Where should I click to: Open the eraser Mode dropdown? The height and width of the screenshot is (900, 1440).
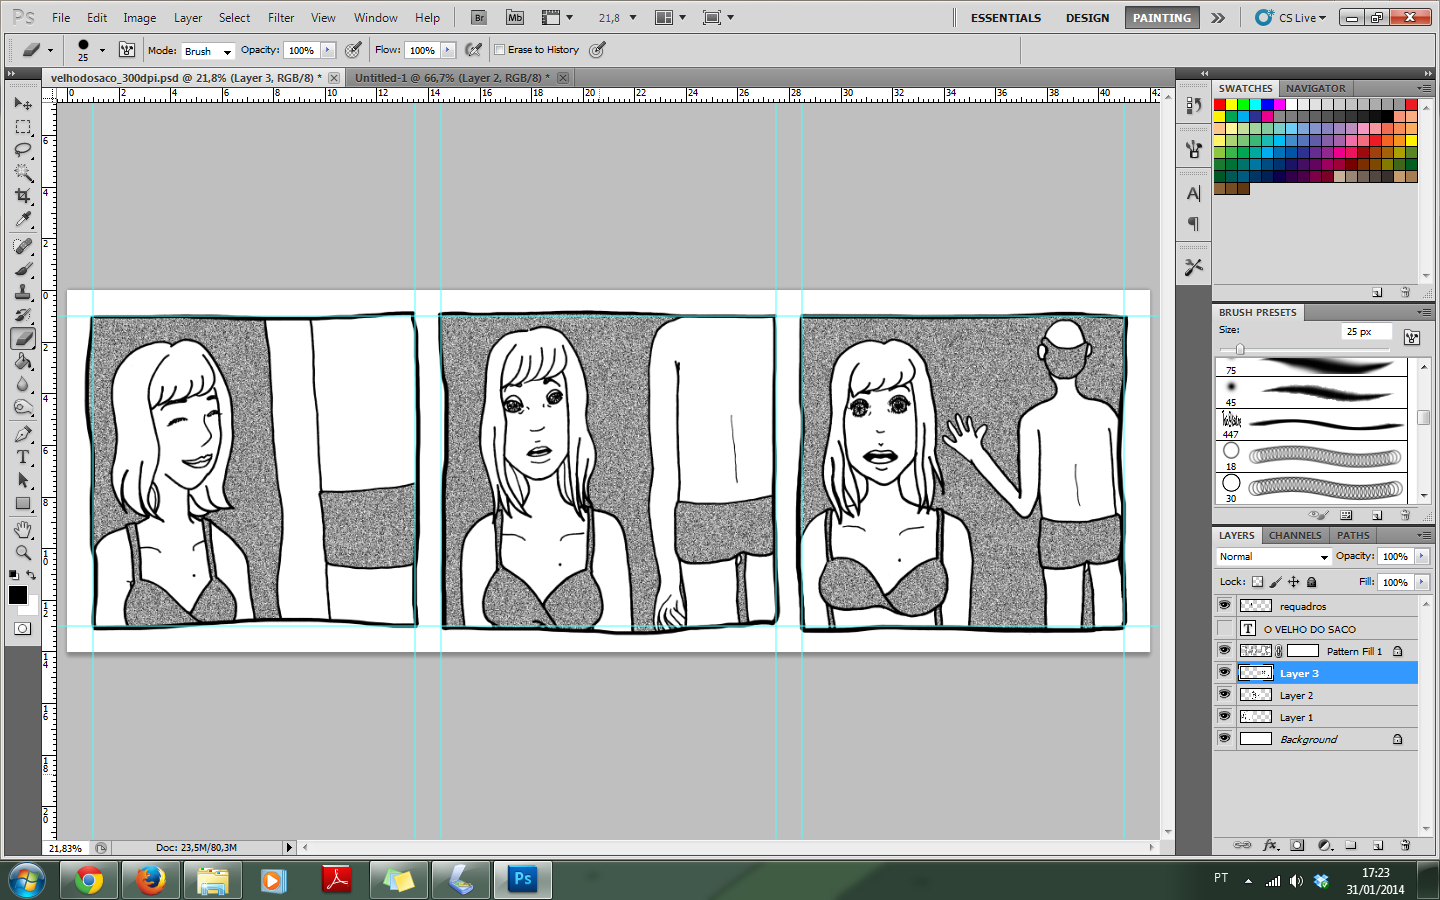[x=208, y=51]
